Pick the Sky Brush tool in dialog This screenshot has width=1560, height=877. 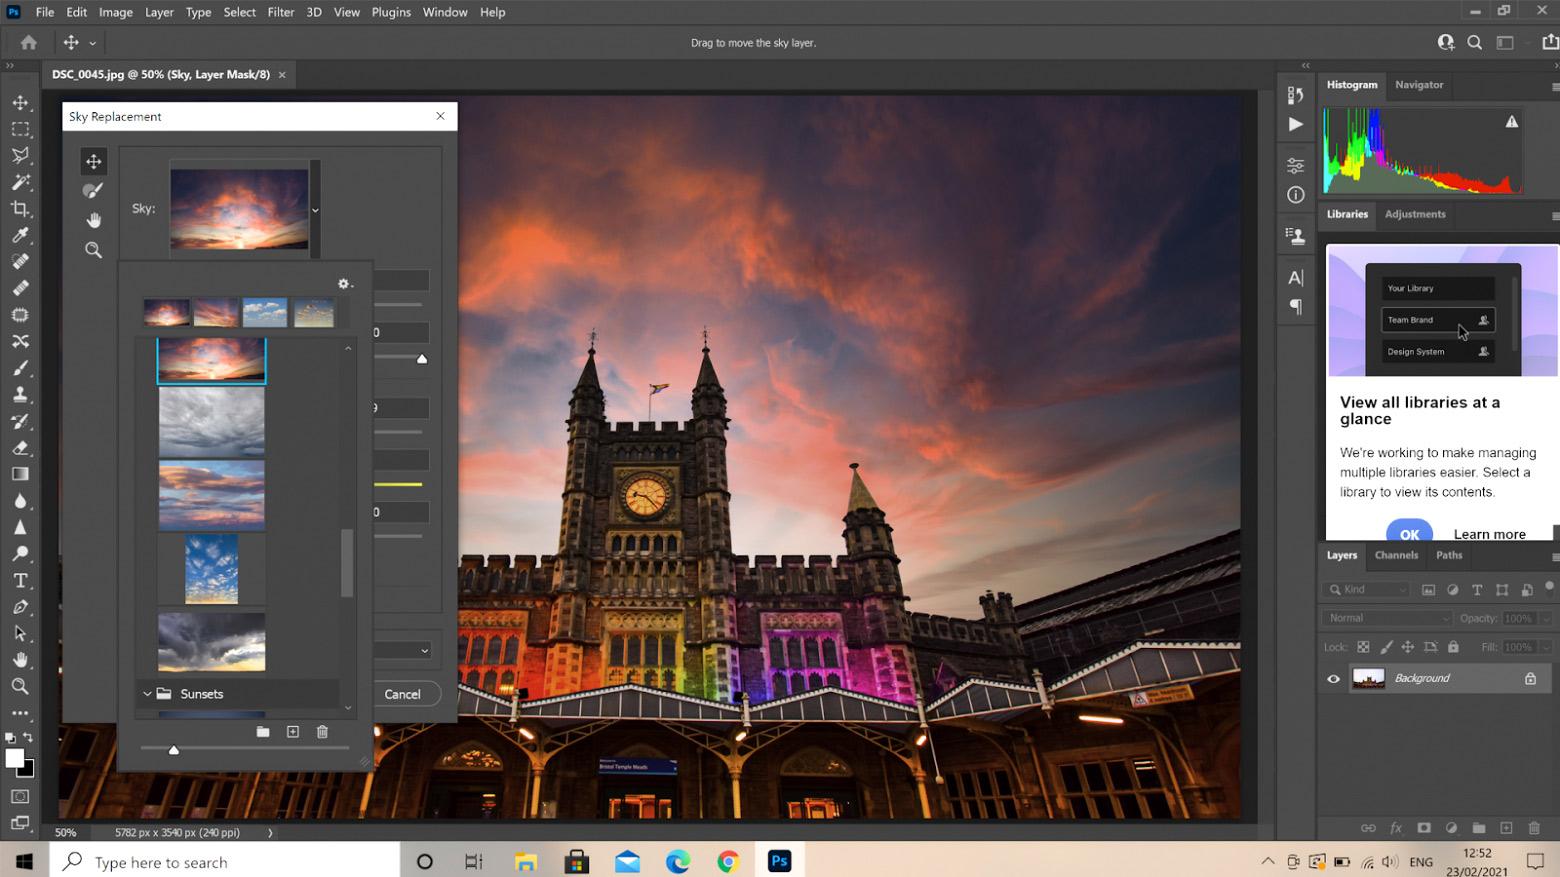coord(93,190)
